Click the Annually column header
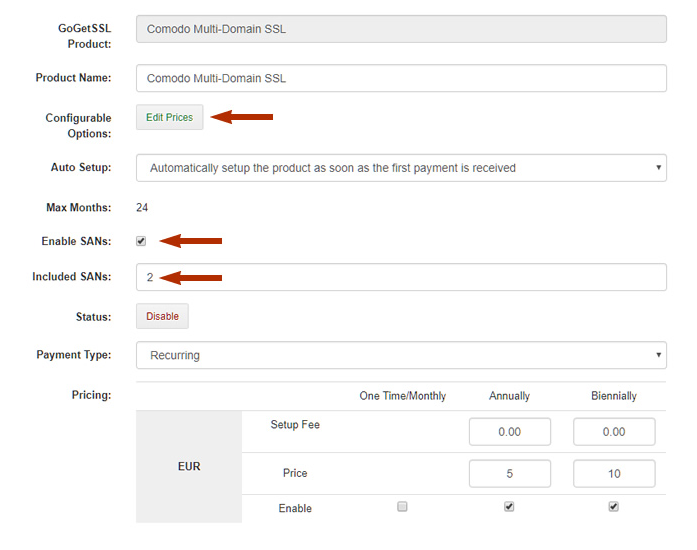This screenshot has width=697, height=550. coord(509,396)
